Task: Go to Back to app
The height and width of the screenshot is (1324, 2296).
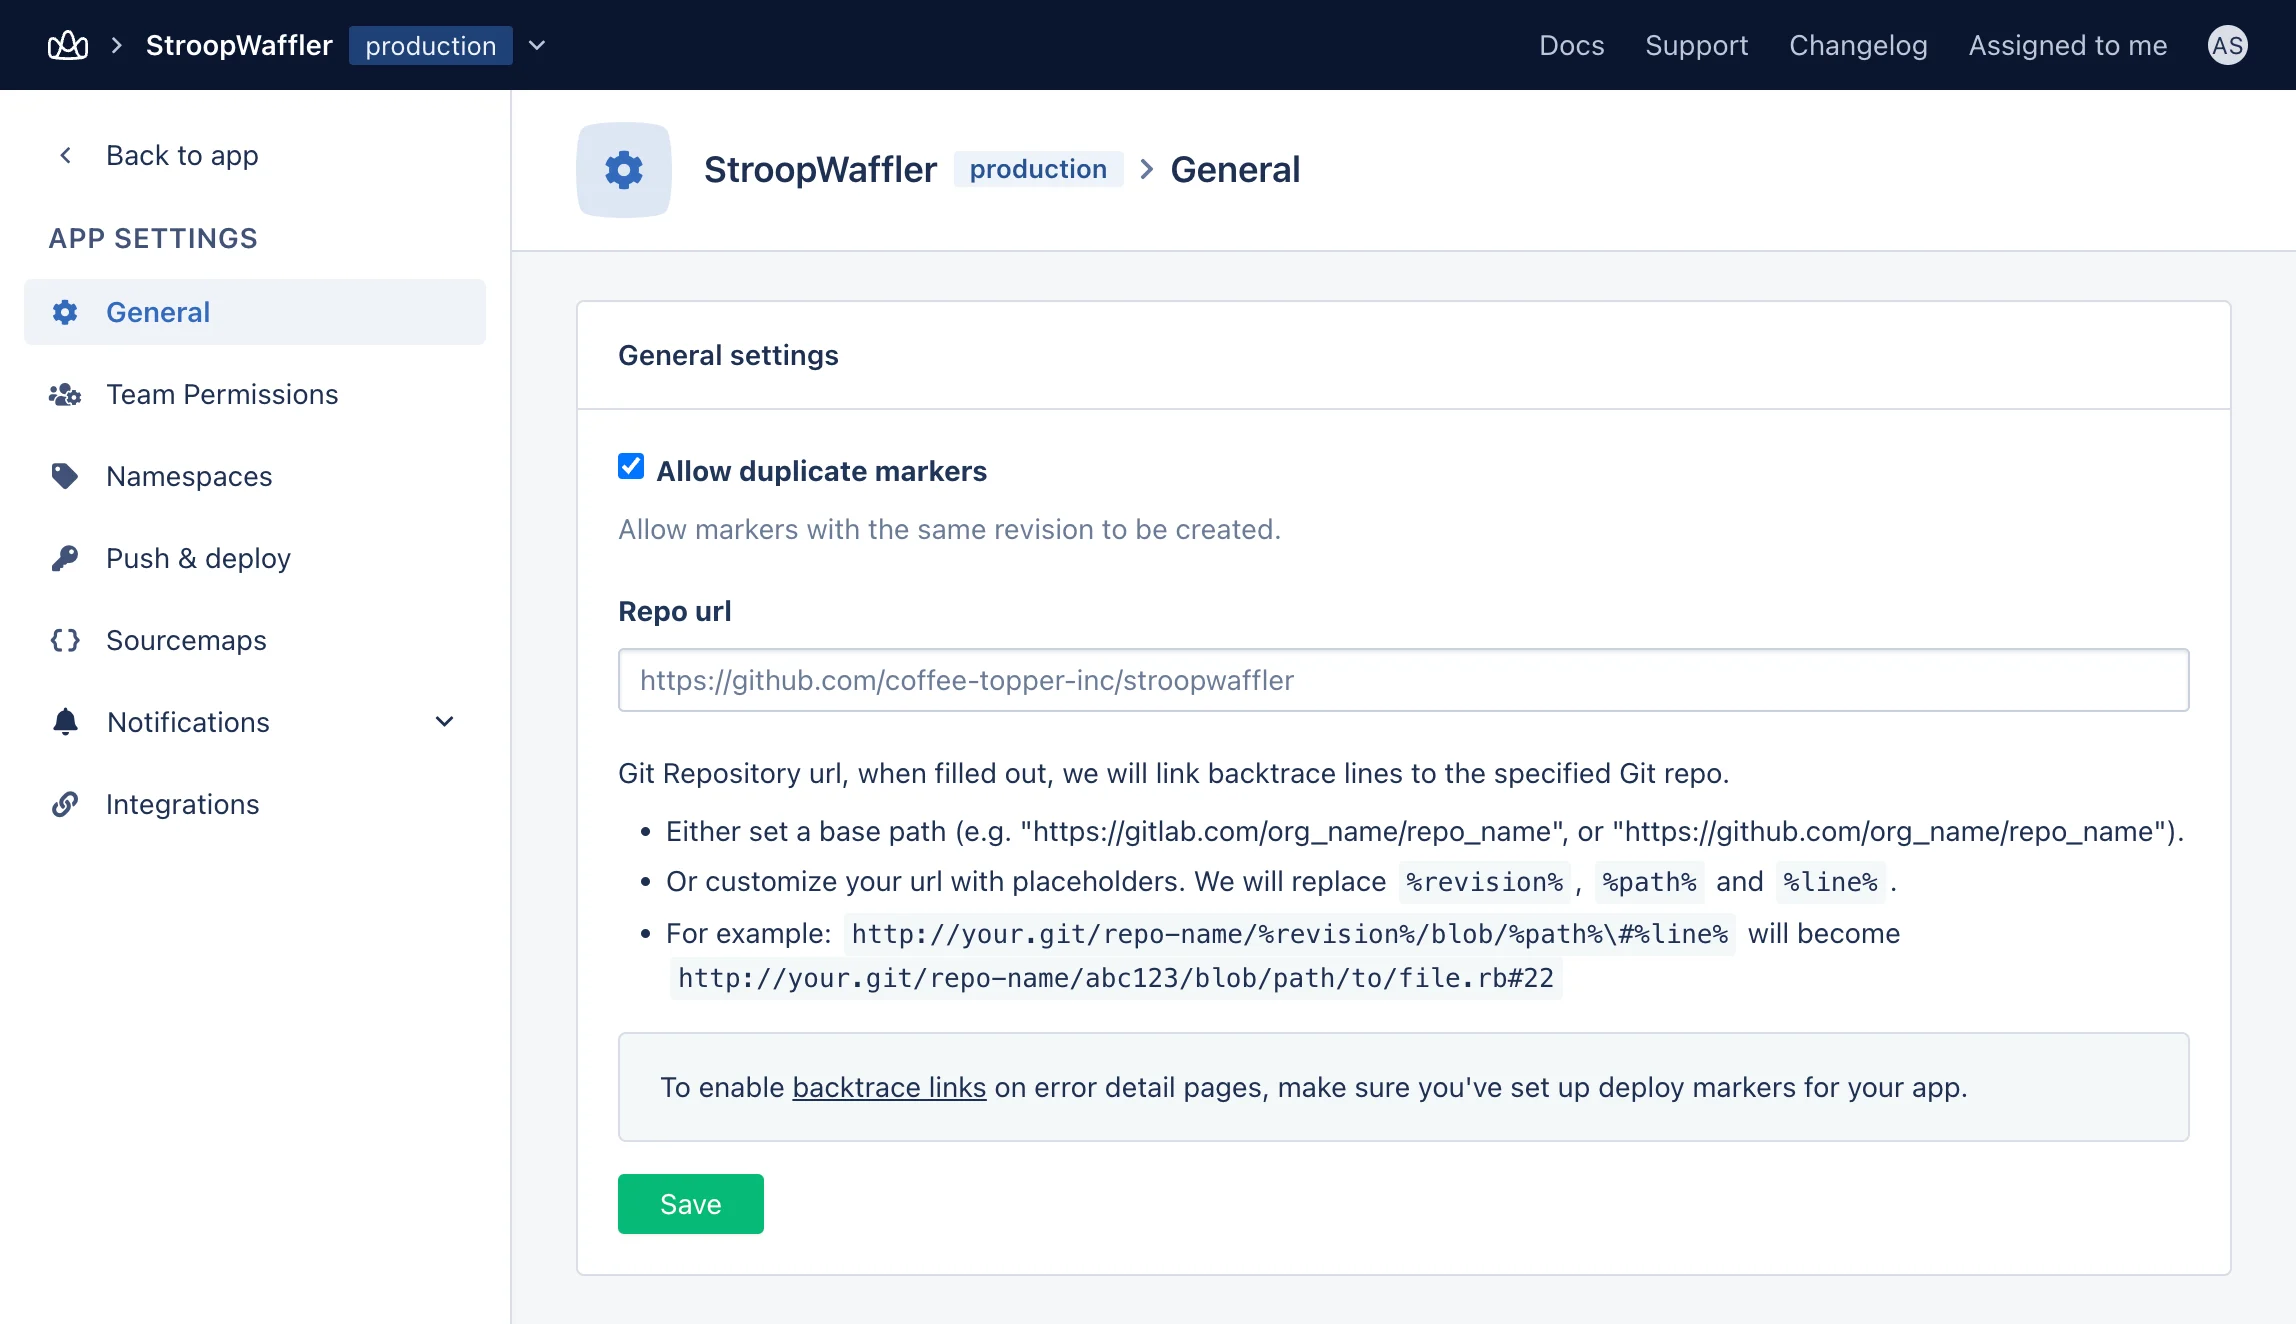Action: (x=182, y=155)
